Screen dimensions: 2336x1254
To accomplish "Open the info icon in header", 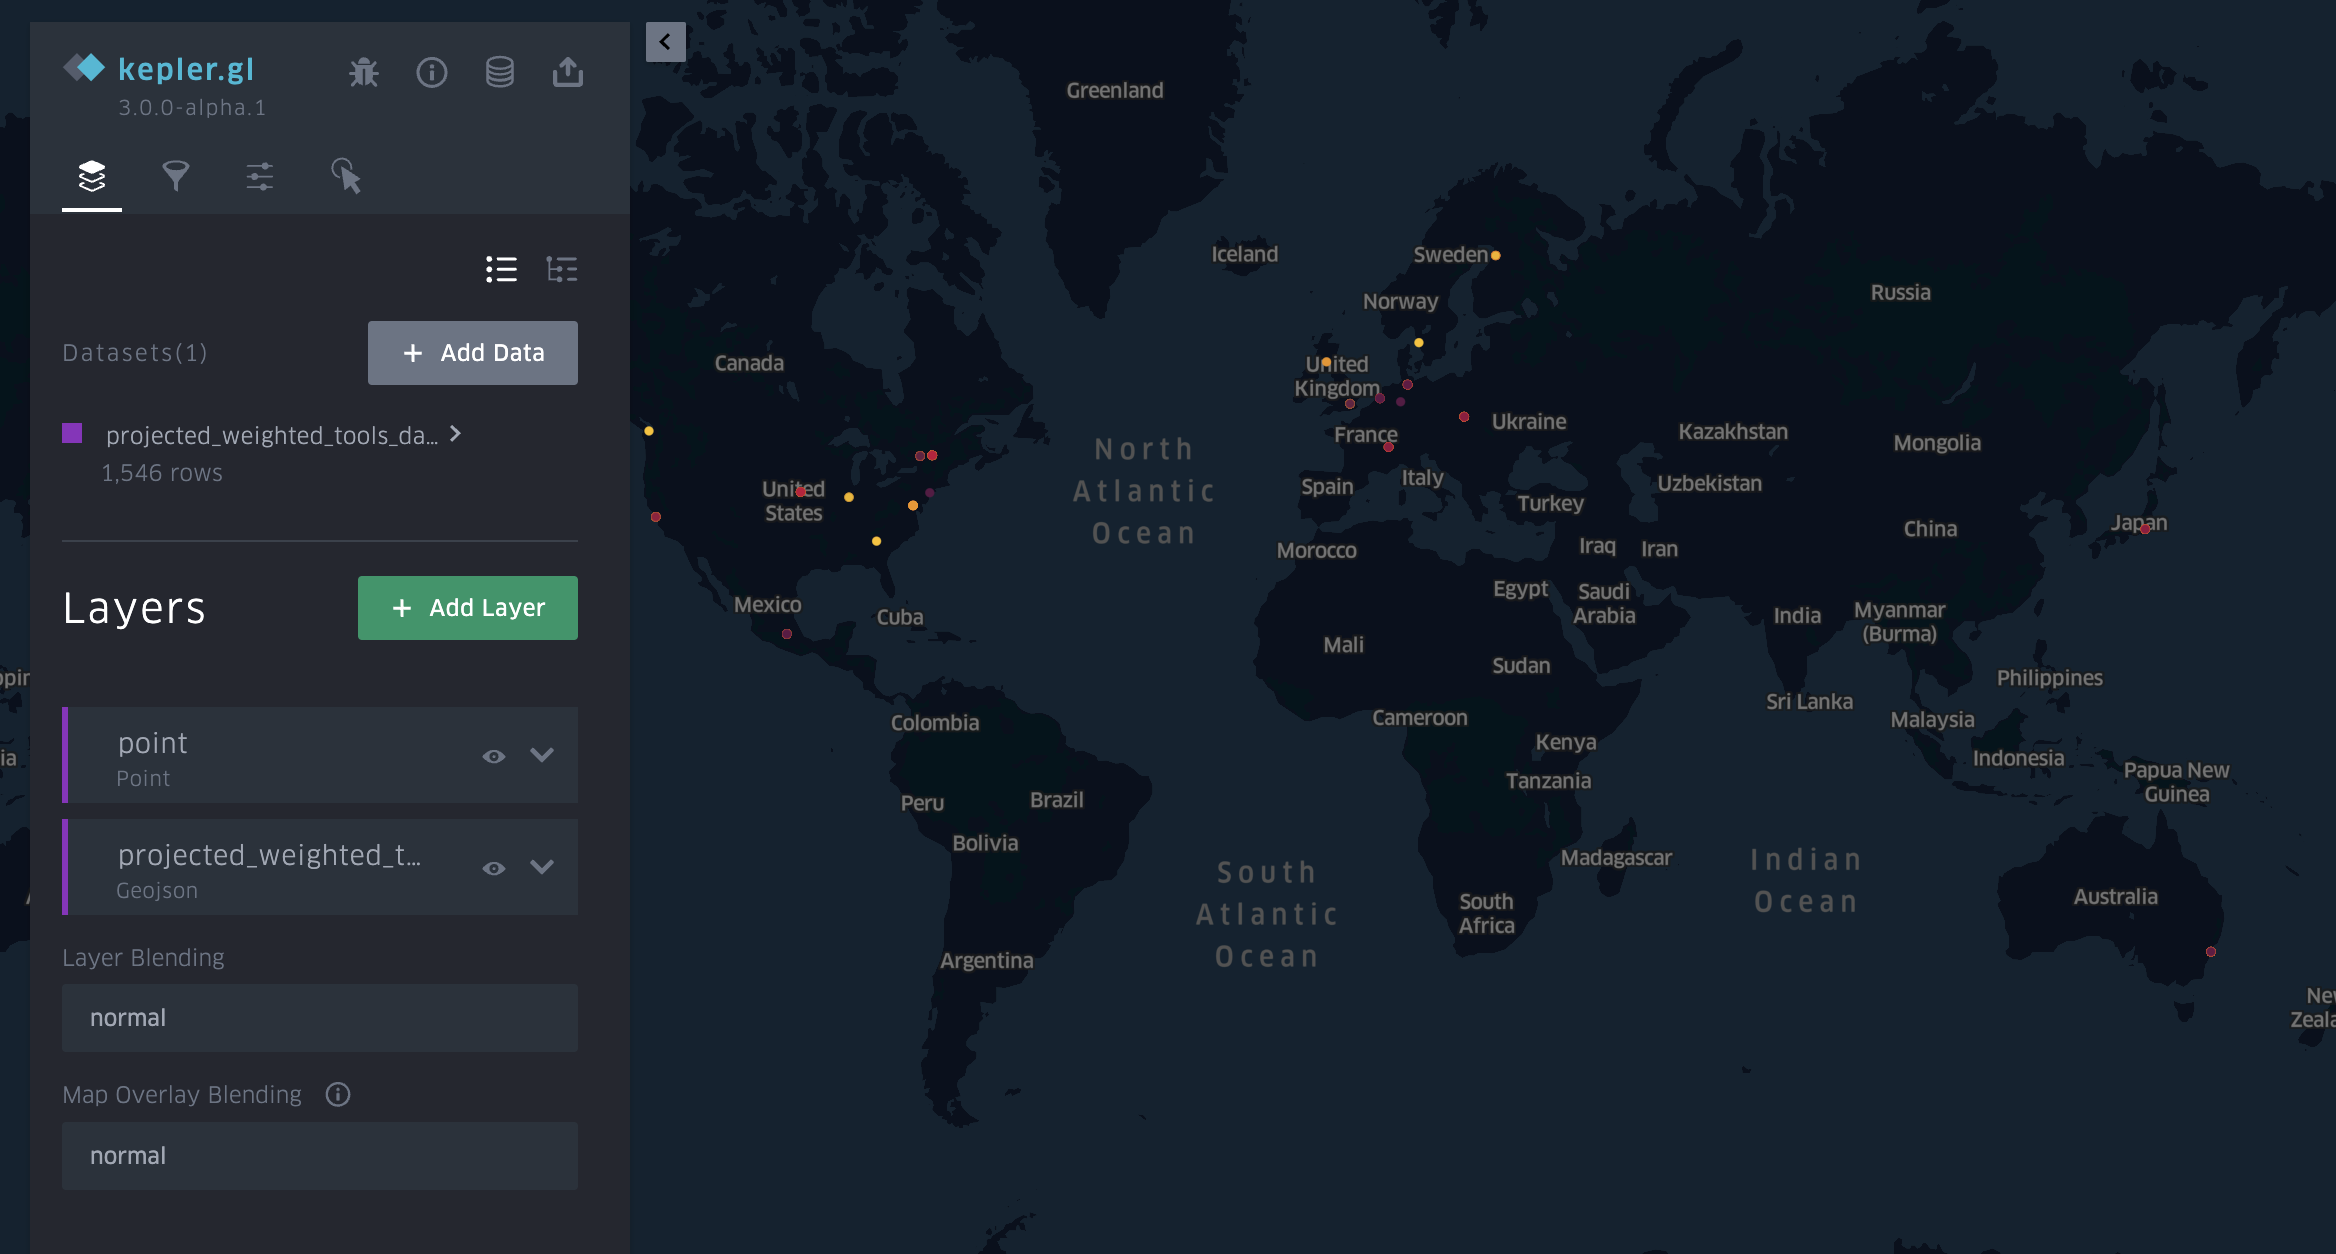I will point(432,72).
